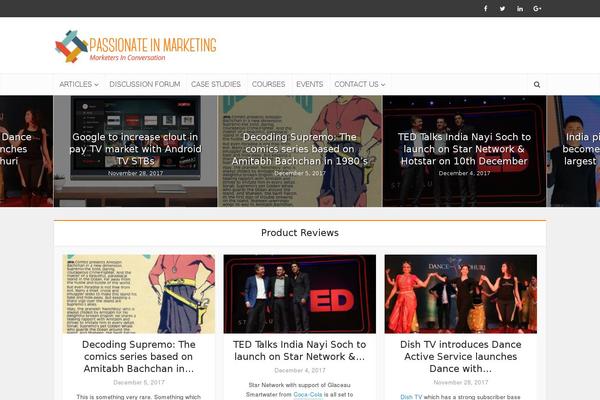Open review title Decoding Supremo comics series
Screen dimensions: 600x400
coord(139,356)
